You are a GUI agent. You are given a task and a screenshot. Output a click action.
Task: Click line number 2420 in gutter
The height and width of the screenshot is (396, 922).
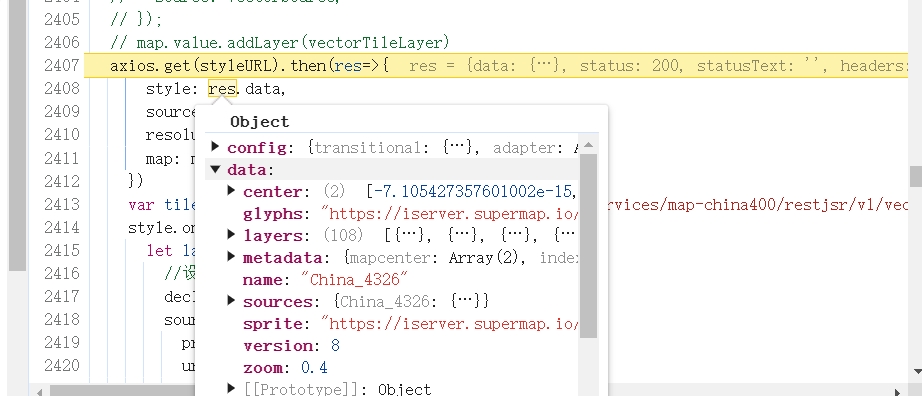[62, 365]
